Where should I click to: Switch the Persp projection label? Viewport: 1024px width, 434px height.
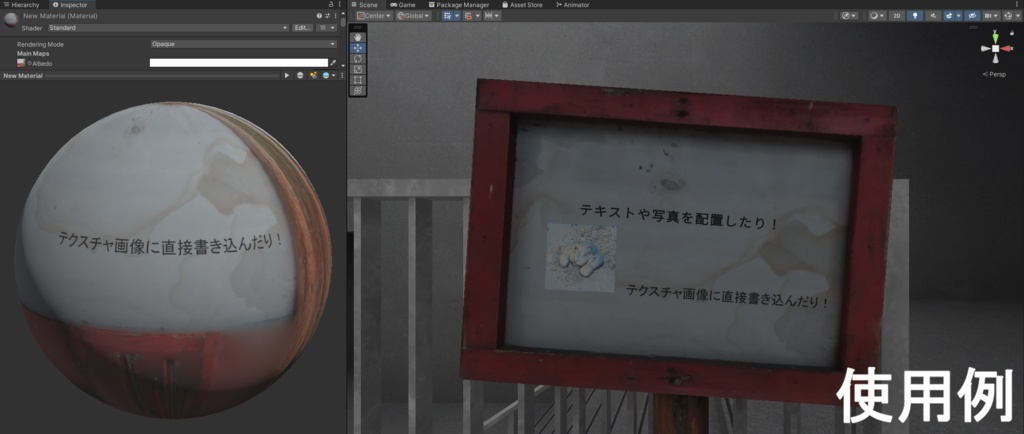click(x=995, y=74)
